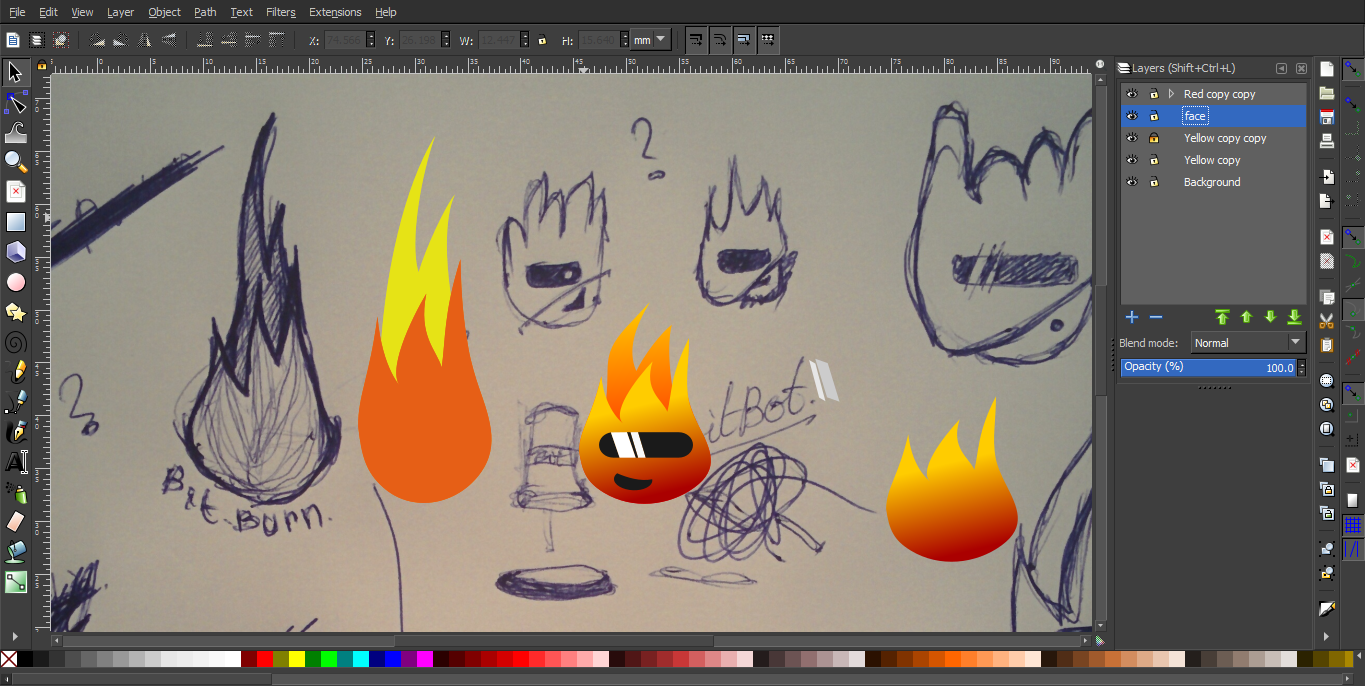Open the mm units dropdown
The image size is (1365, 686).
tap(650, 40)
